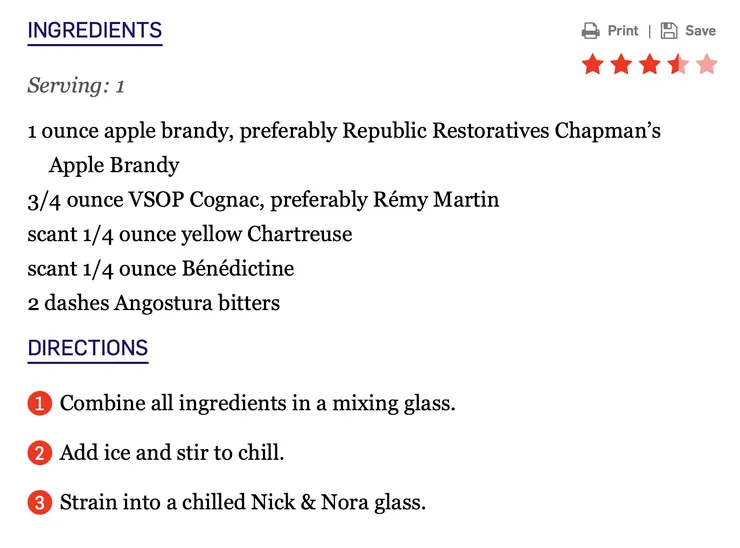Click the DIRECTIONS heading
The image size is (740, 548).
point(88,349)
